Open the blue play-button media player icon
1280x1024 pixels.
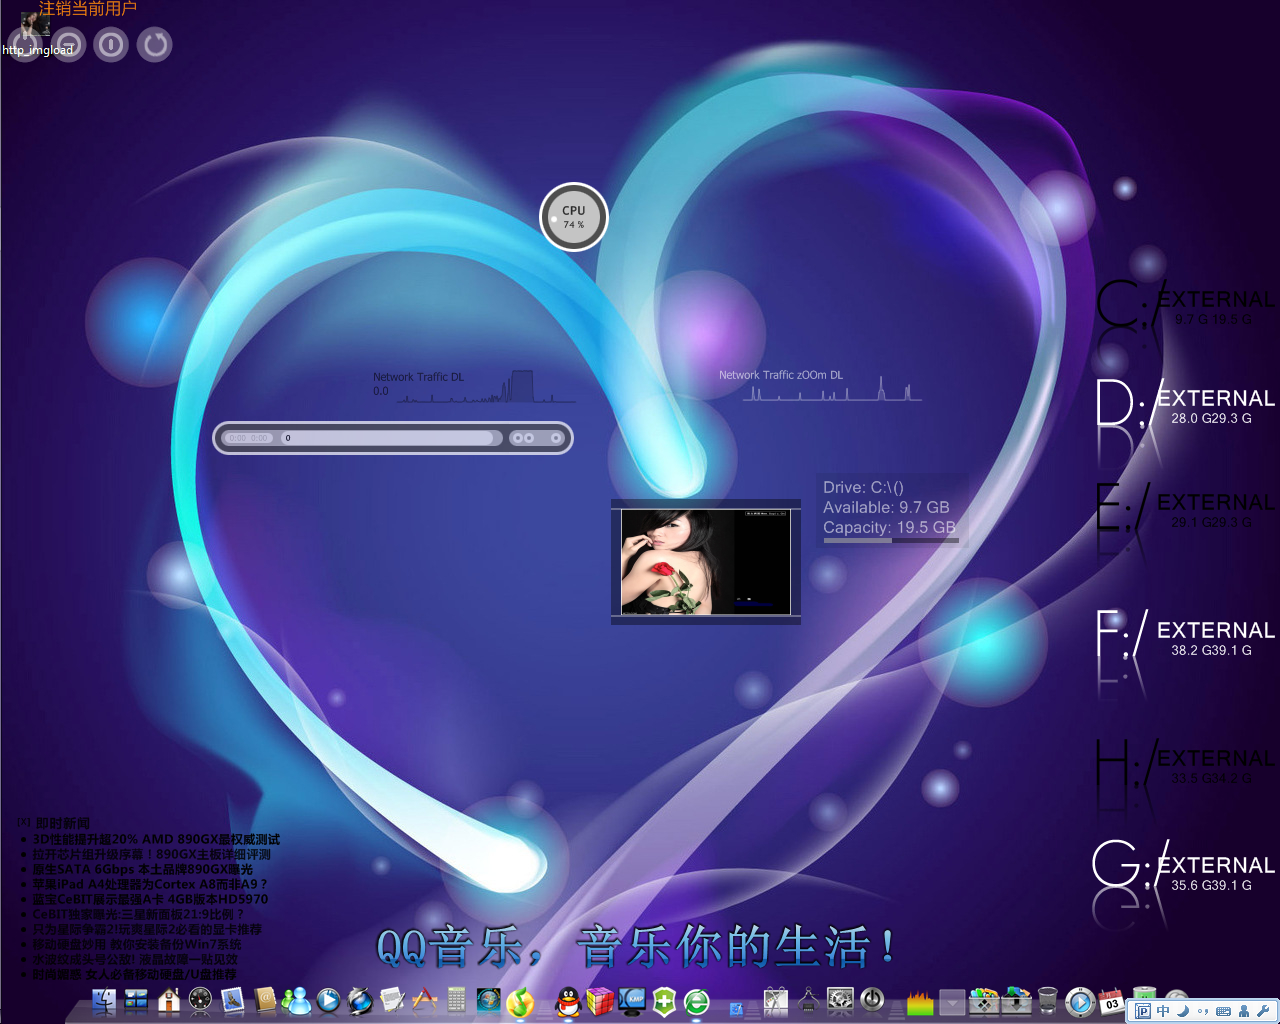[x=328, y=1001]
